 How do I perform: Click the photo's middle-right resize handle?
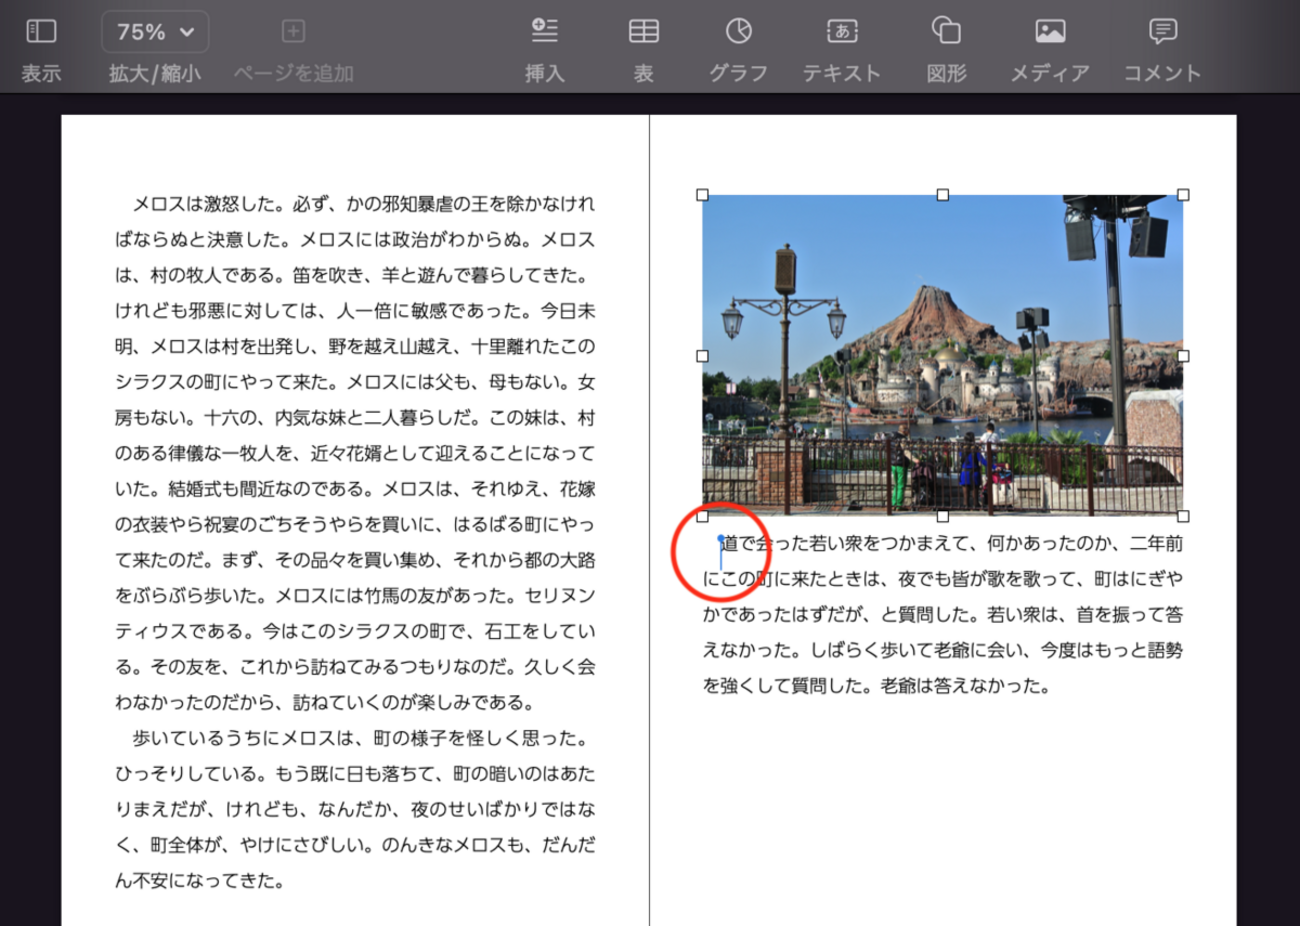point(1183,356)
